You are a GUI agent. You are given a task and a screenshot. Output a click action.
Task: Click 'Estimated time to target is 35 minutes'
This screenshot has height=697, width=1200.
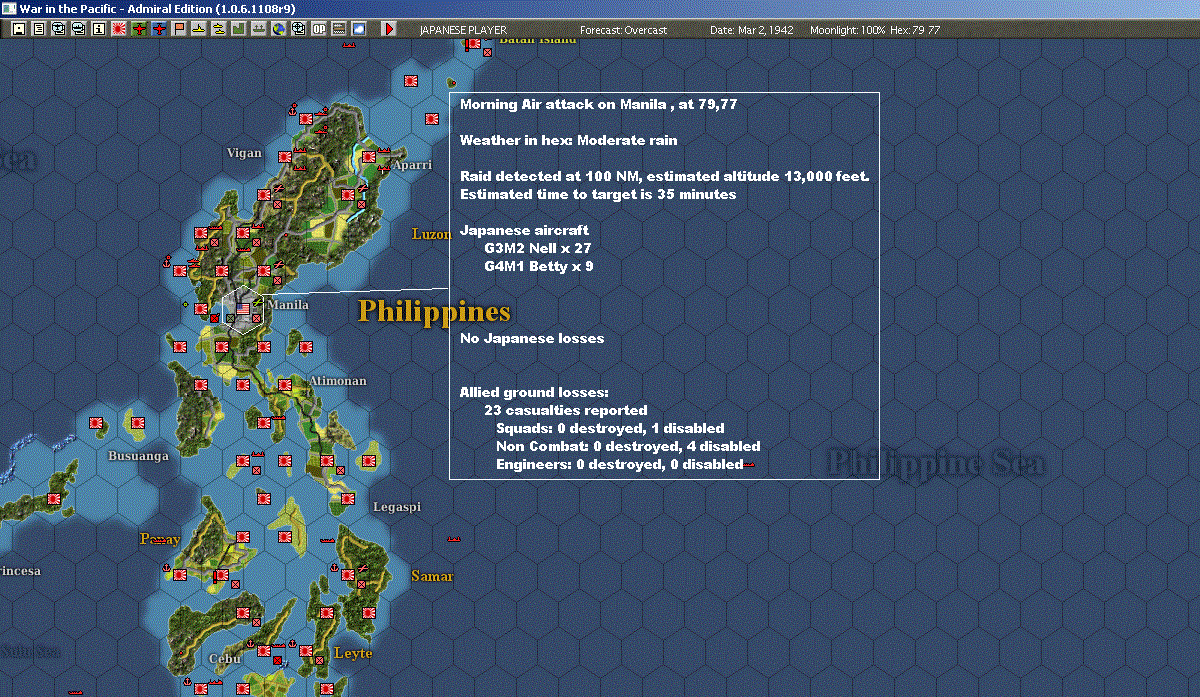(598, 194)
